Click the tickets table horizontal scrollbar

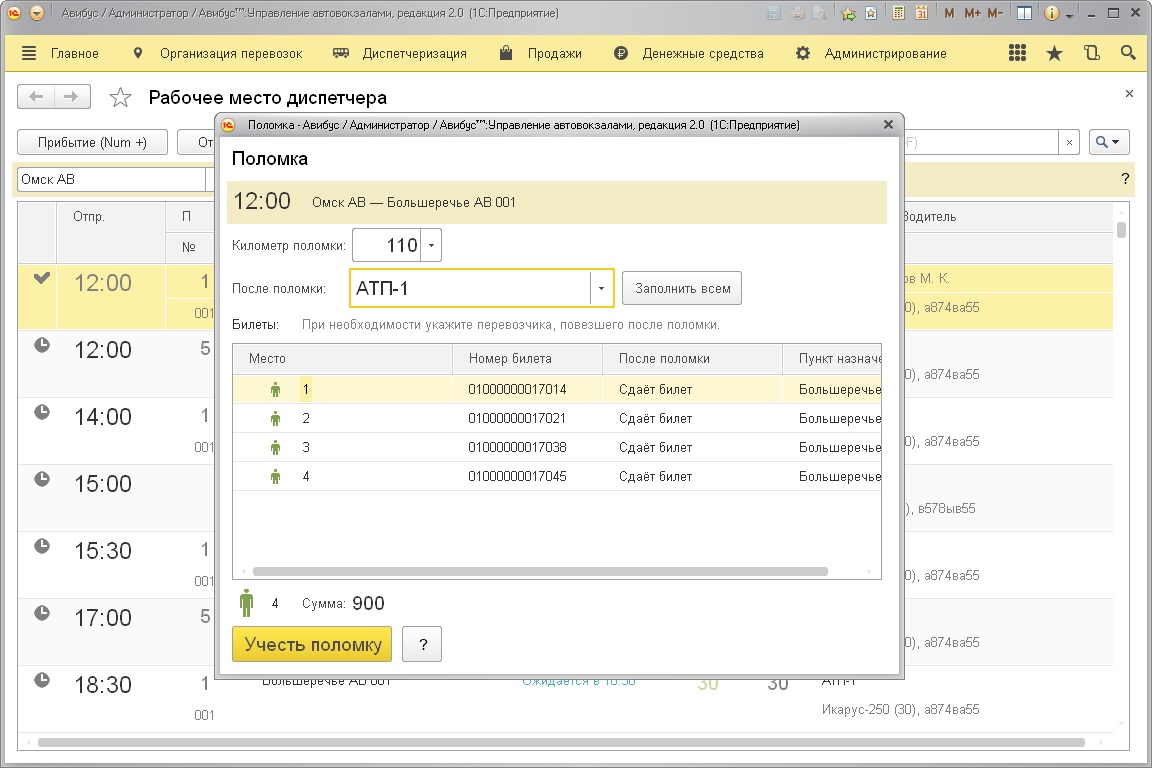pos(540,571)
